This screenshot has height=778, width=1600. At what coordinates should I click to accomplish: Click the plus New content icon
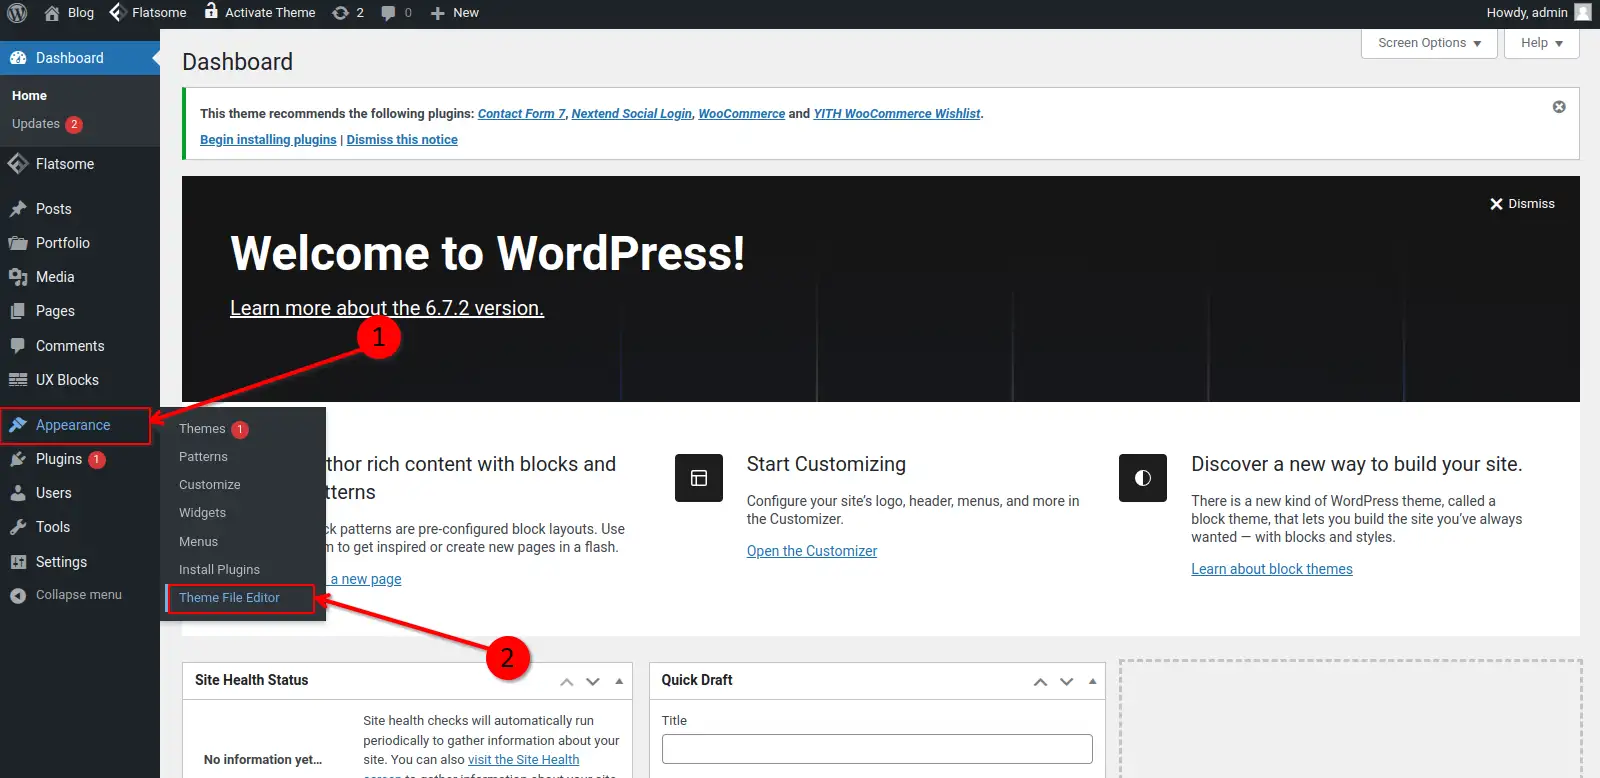437,13
